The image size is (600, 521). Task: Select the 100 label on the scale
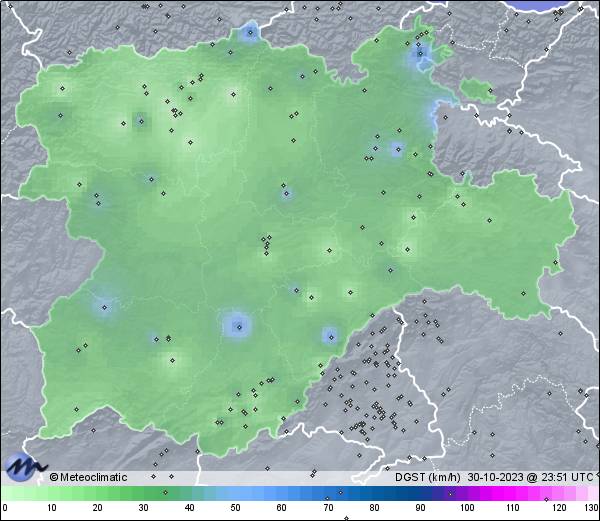(467, 508)
